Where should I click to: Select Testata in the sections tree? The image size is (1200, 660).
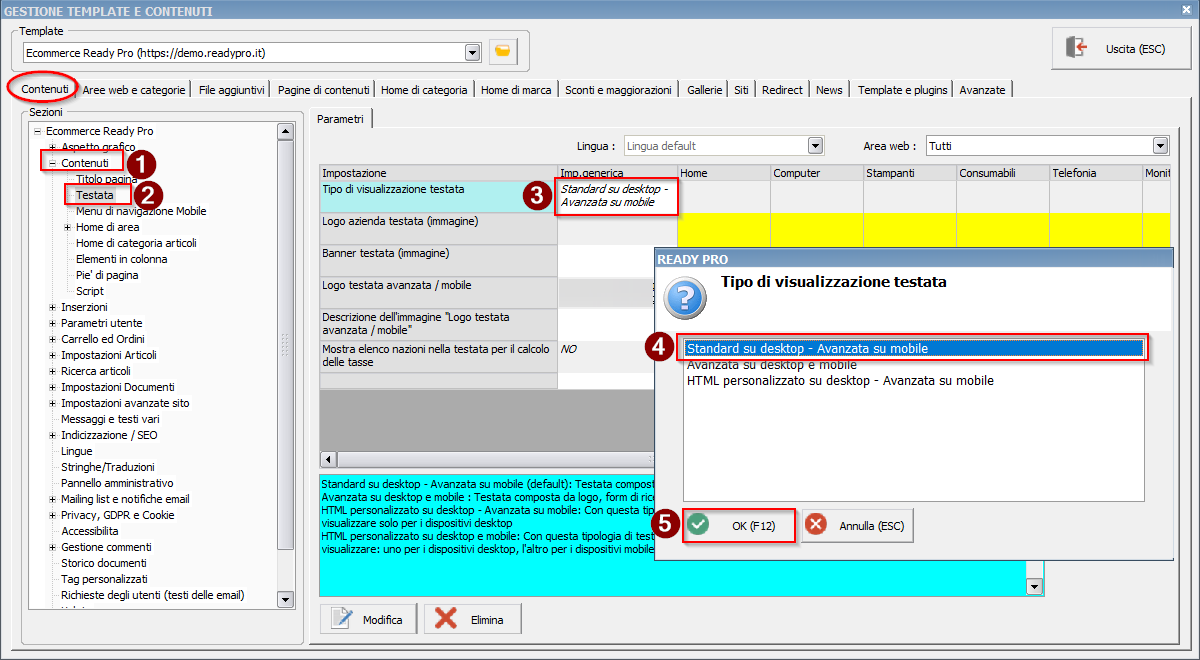pyautogui.click(x=95, y=195)
